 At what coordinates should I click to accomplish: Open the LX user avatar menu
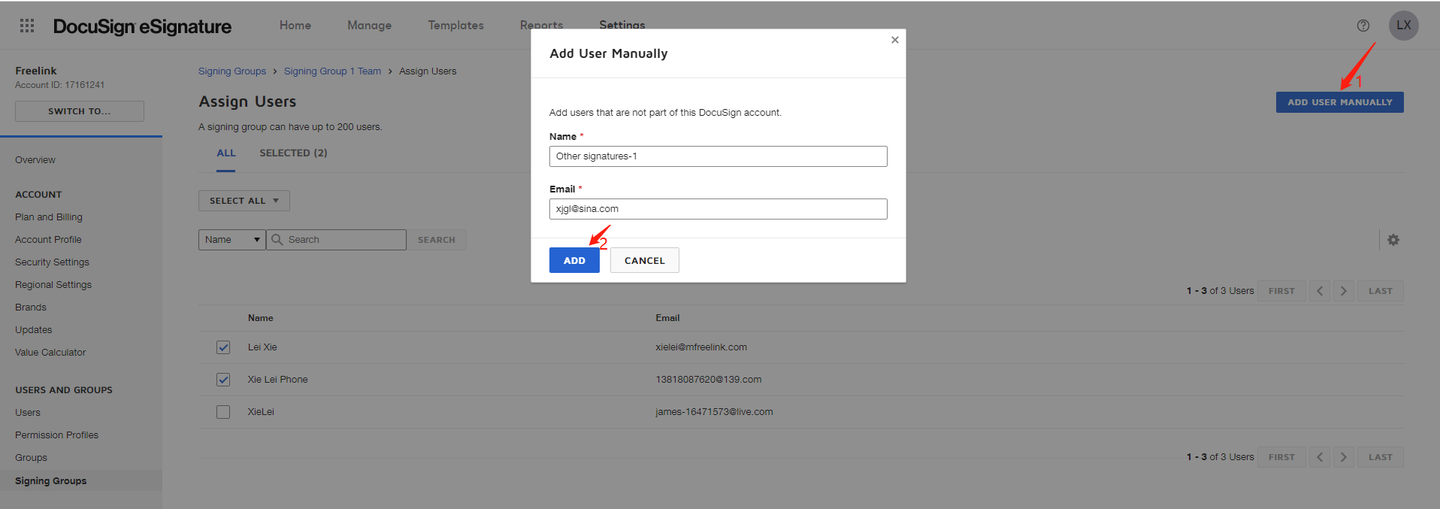point(1404,26)
